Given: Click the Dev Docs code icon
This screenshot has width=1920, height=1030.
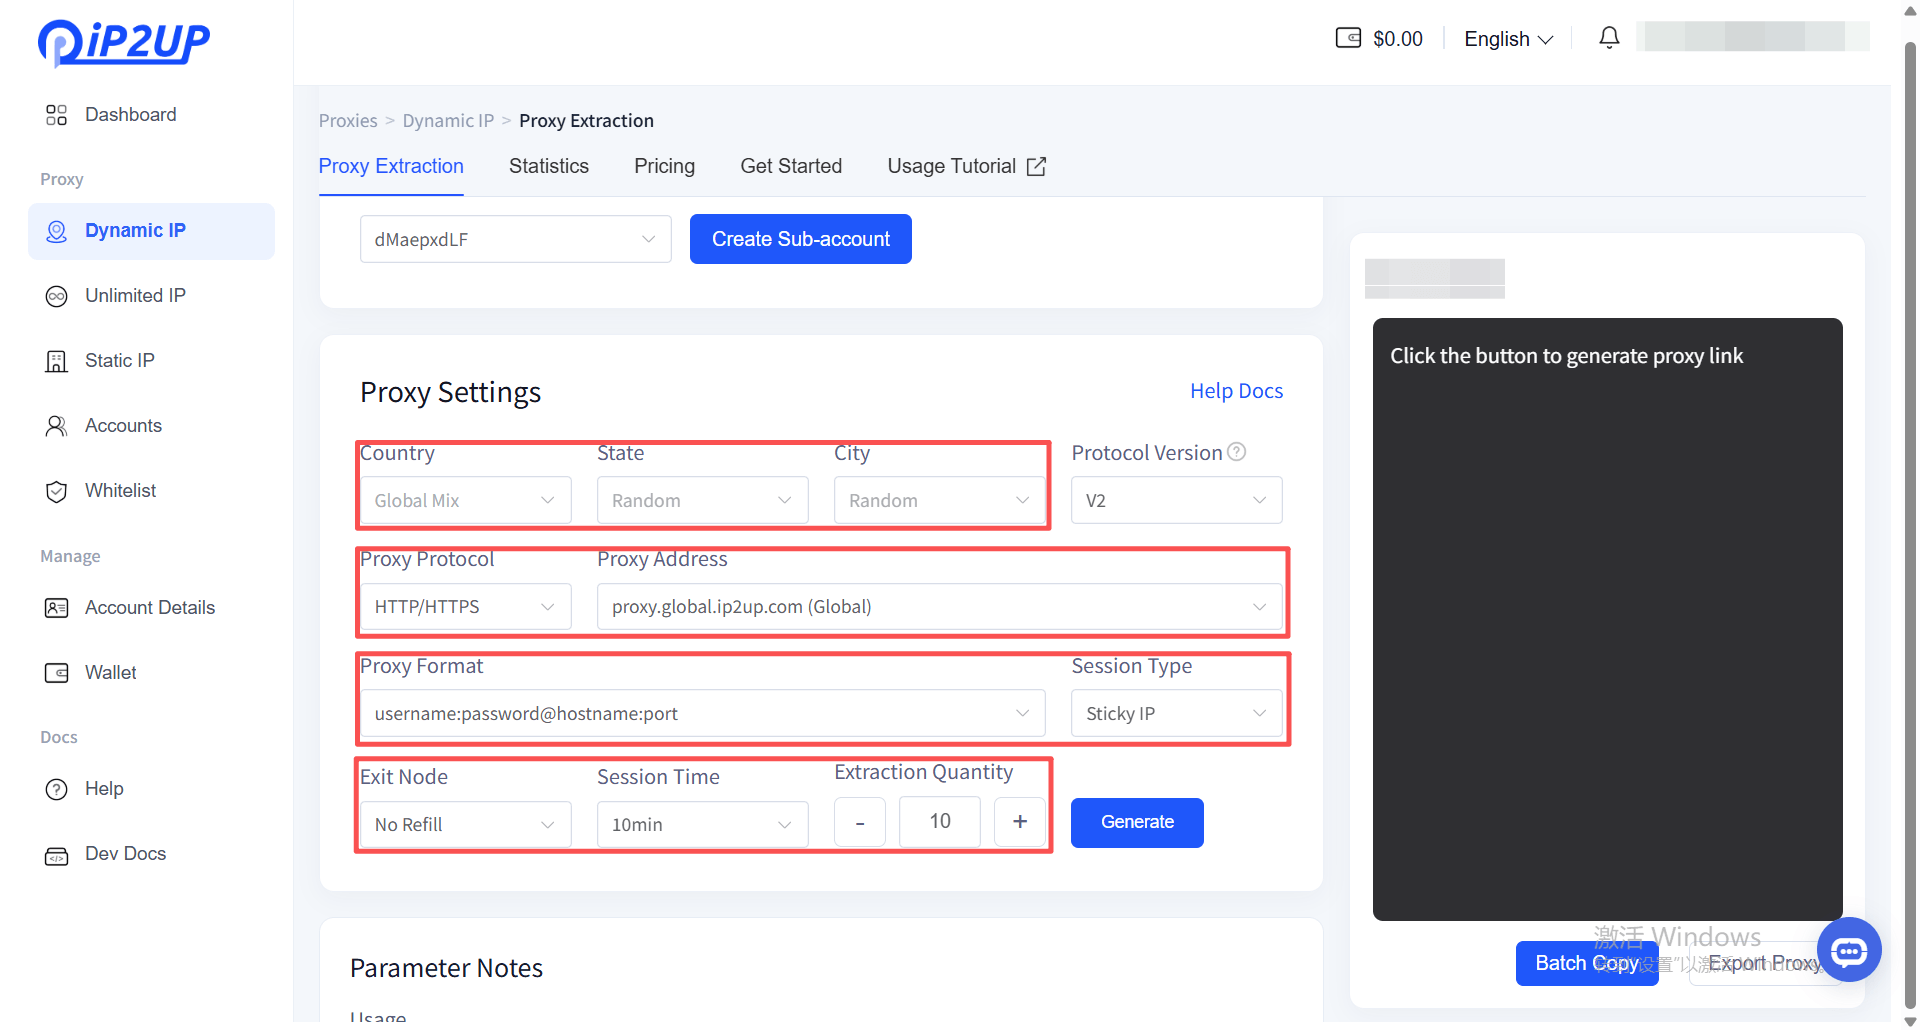Looking at the screenshot, I should pos(57,855).
